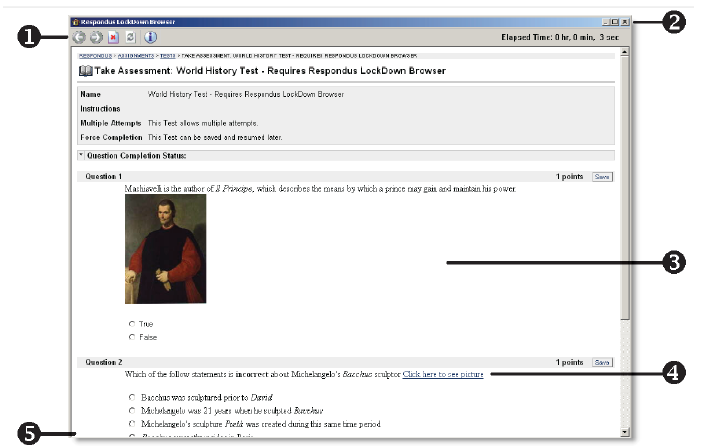Select False for Question 1

coord(131,337)
